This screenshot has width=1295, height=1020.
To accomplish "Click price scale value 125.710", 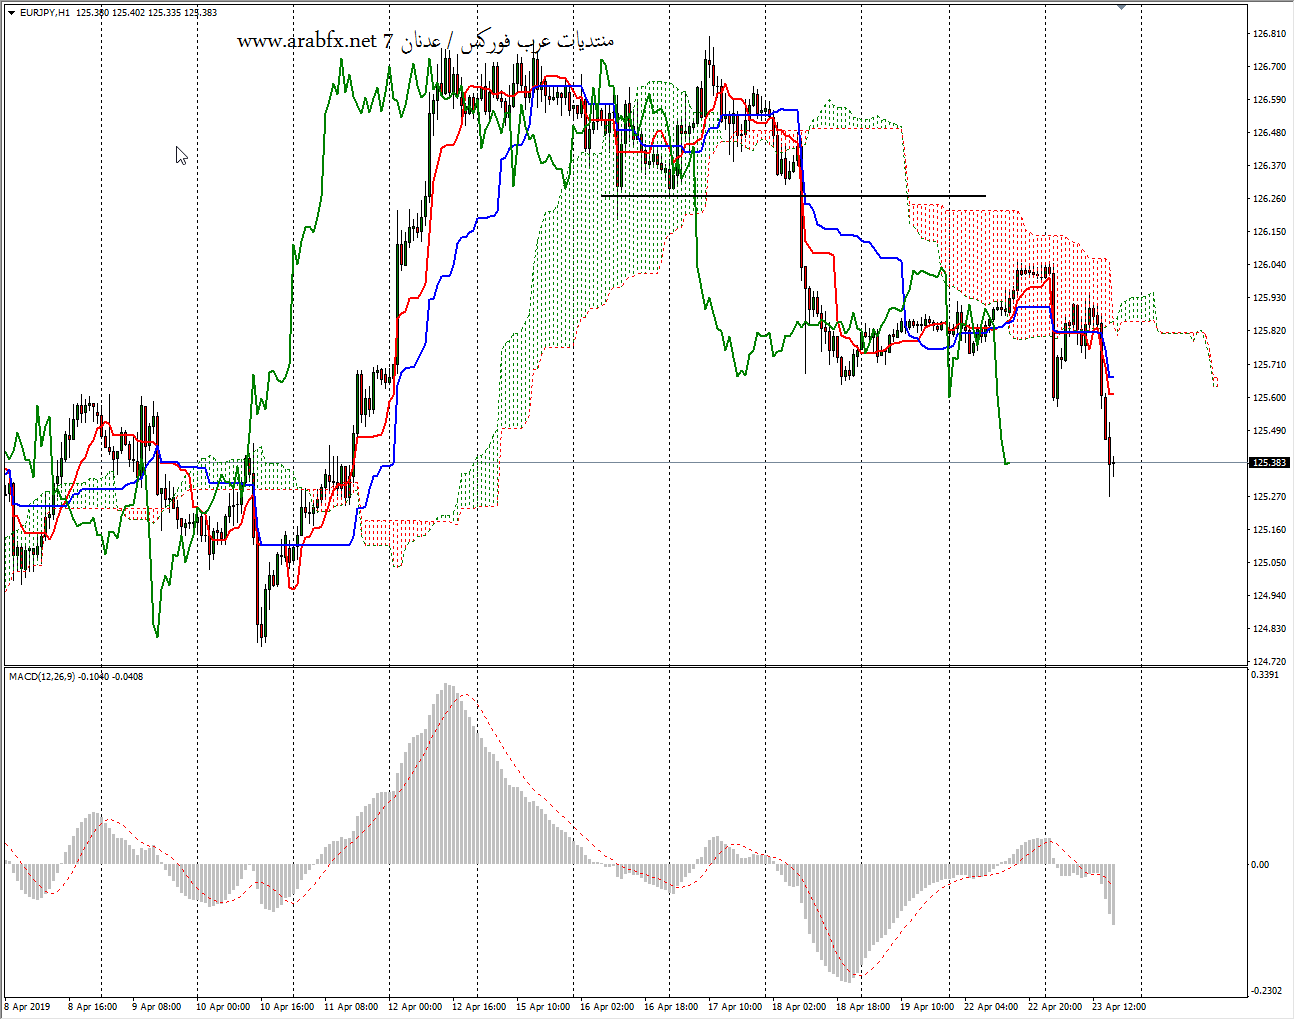I will (1268, 365).
